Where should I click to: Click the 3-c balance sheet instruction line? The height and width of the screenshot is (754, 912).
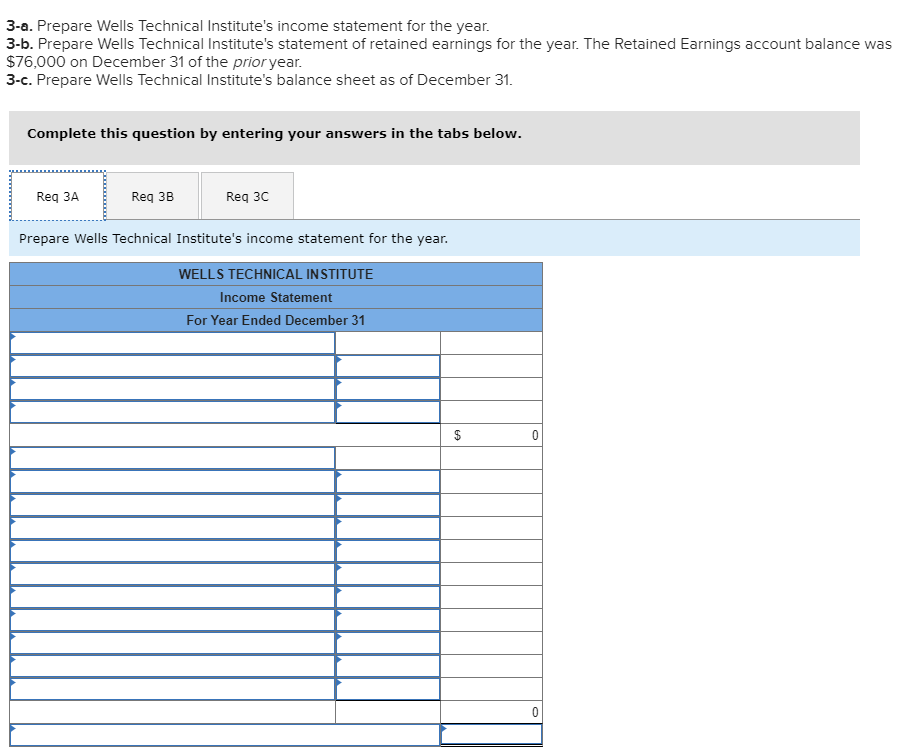(x=259, y=80)
